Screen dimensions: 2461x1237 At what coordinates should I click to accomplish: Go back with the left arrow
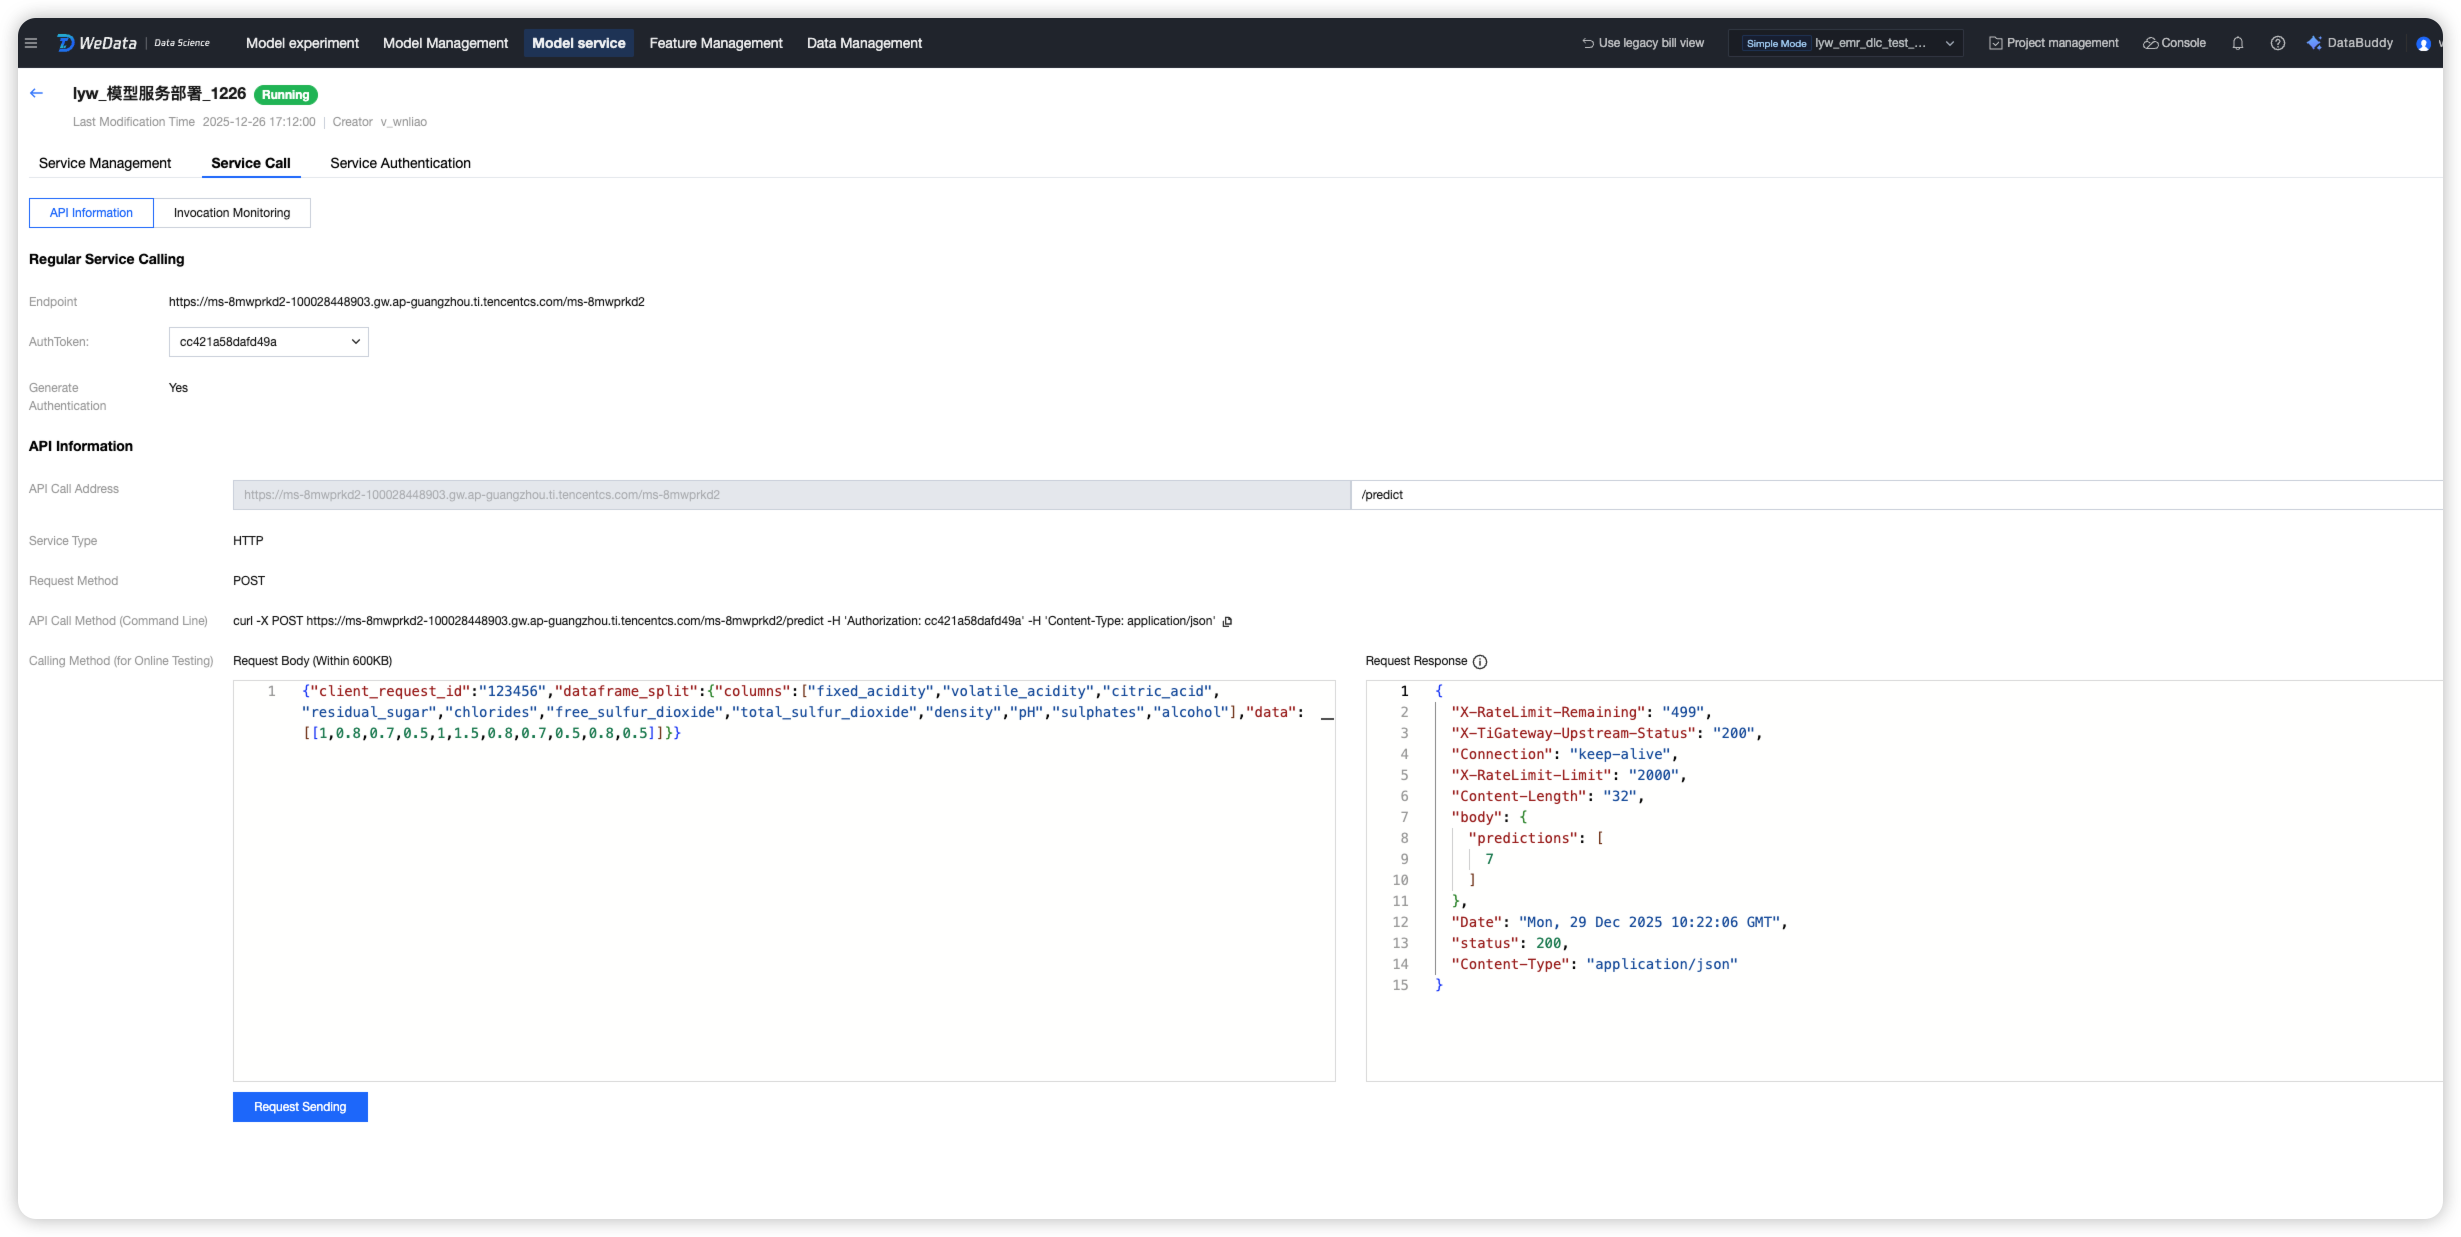[x=37, y=93]
